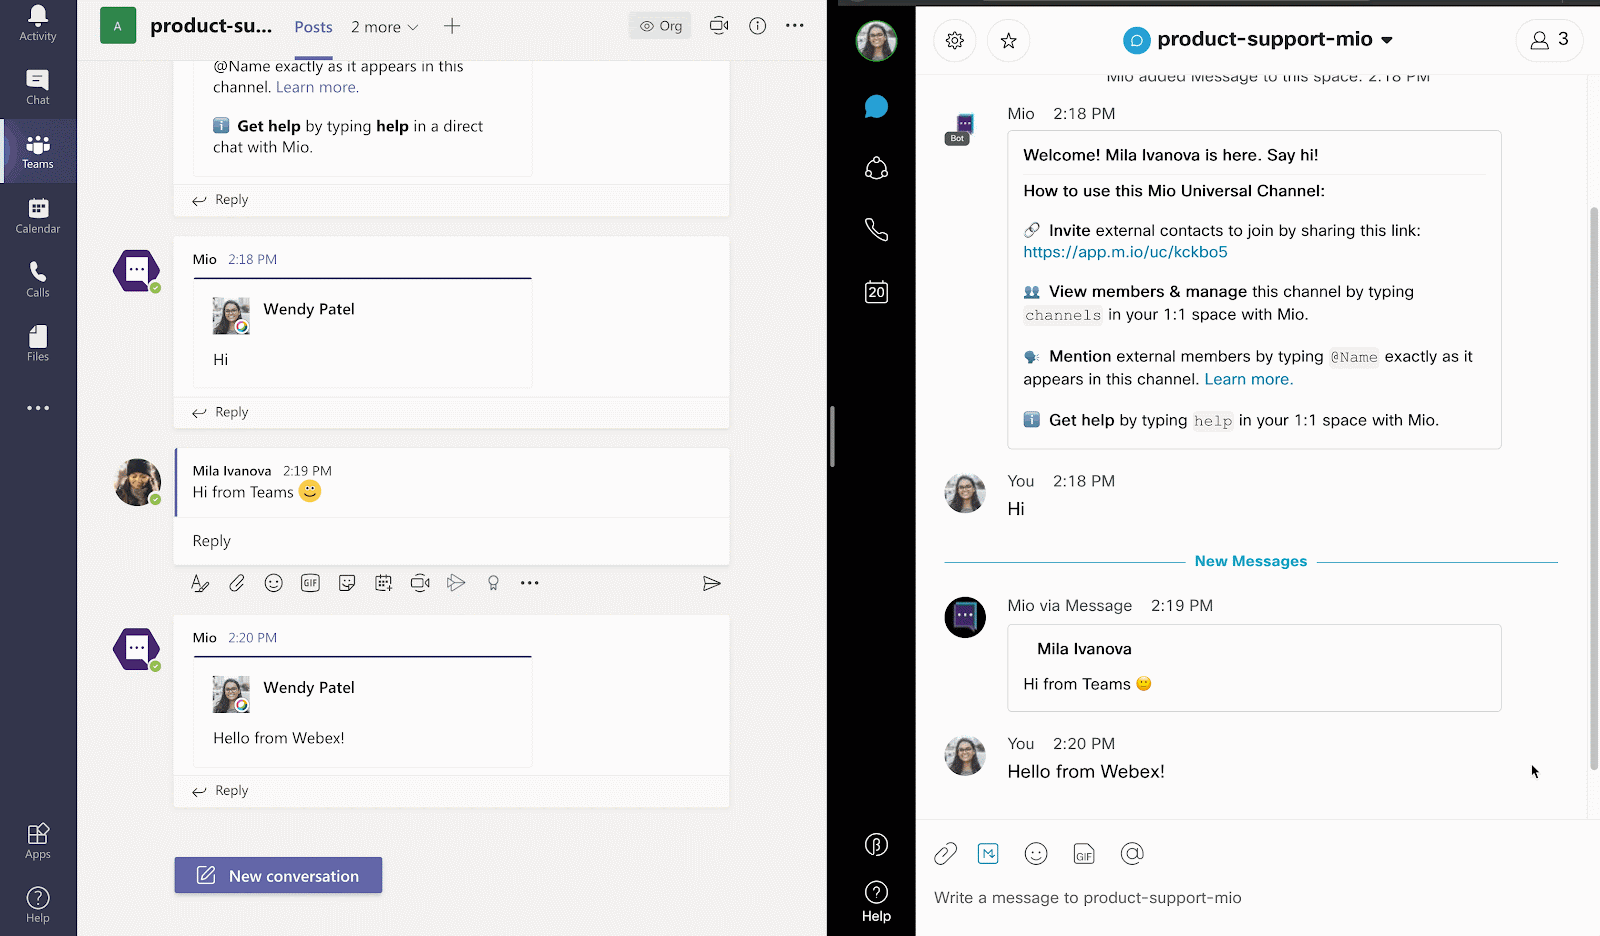Viewport: 1600px width, 936px height.
Task: Open emoji picker in Webex compose
Action: click(1036, 853)
